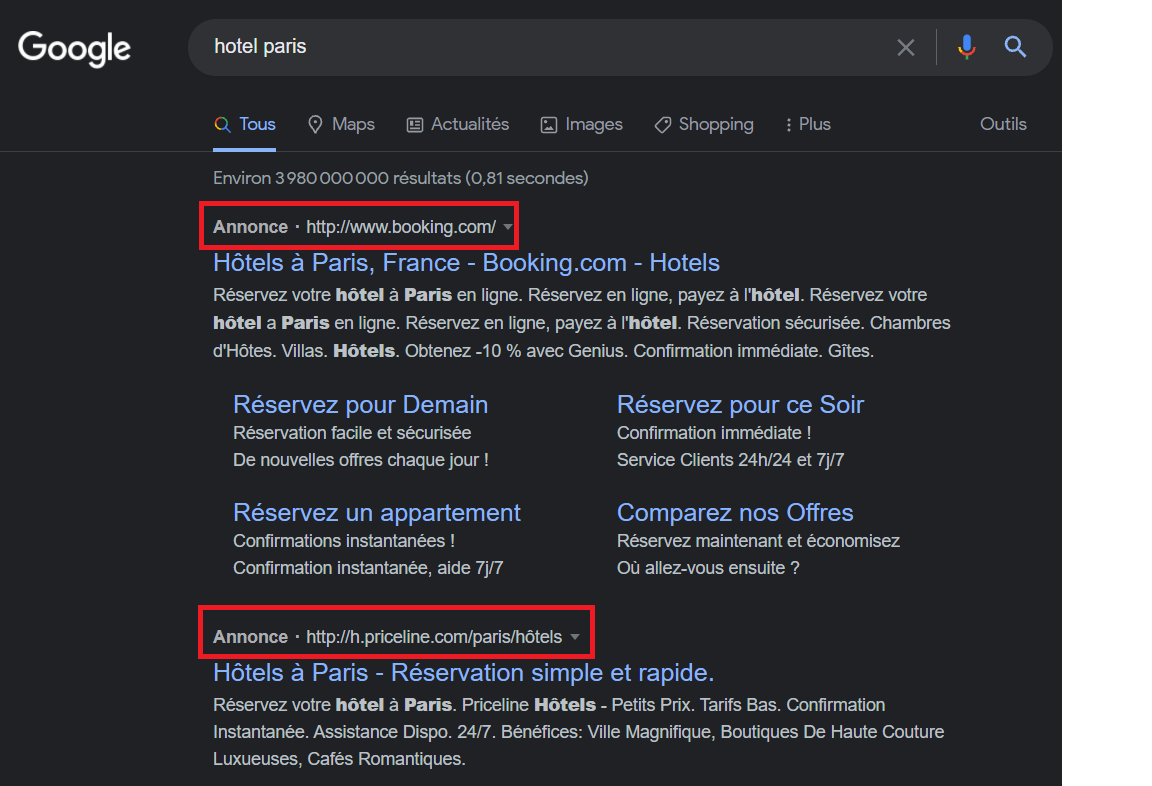This screenshot has width=1152, height=786.
Task: Click 'Confirmations instantanées !' text
Action: pos(344,541)
